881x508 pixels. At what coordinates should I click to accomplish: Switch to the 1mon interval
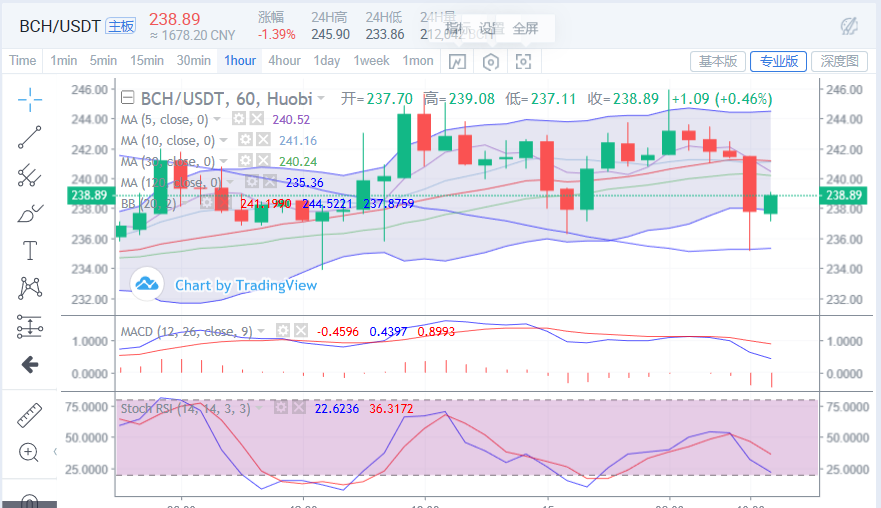coord(418,61)
